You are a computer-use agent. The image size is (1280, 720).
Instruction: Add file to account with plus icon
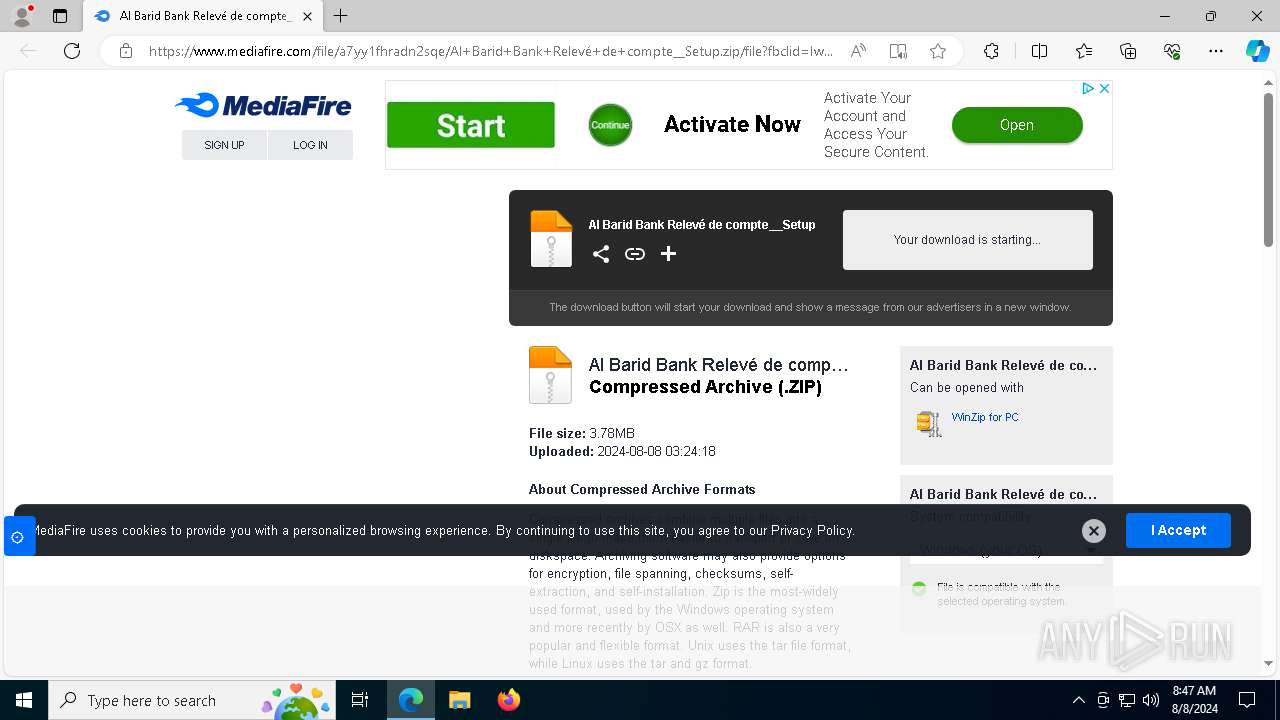[x=669, y=254]
